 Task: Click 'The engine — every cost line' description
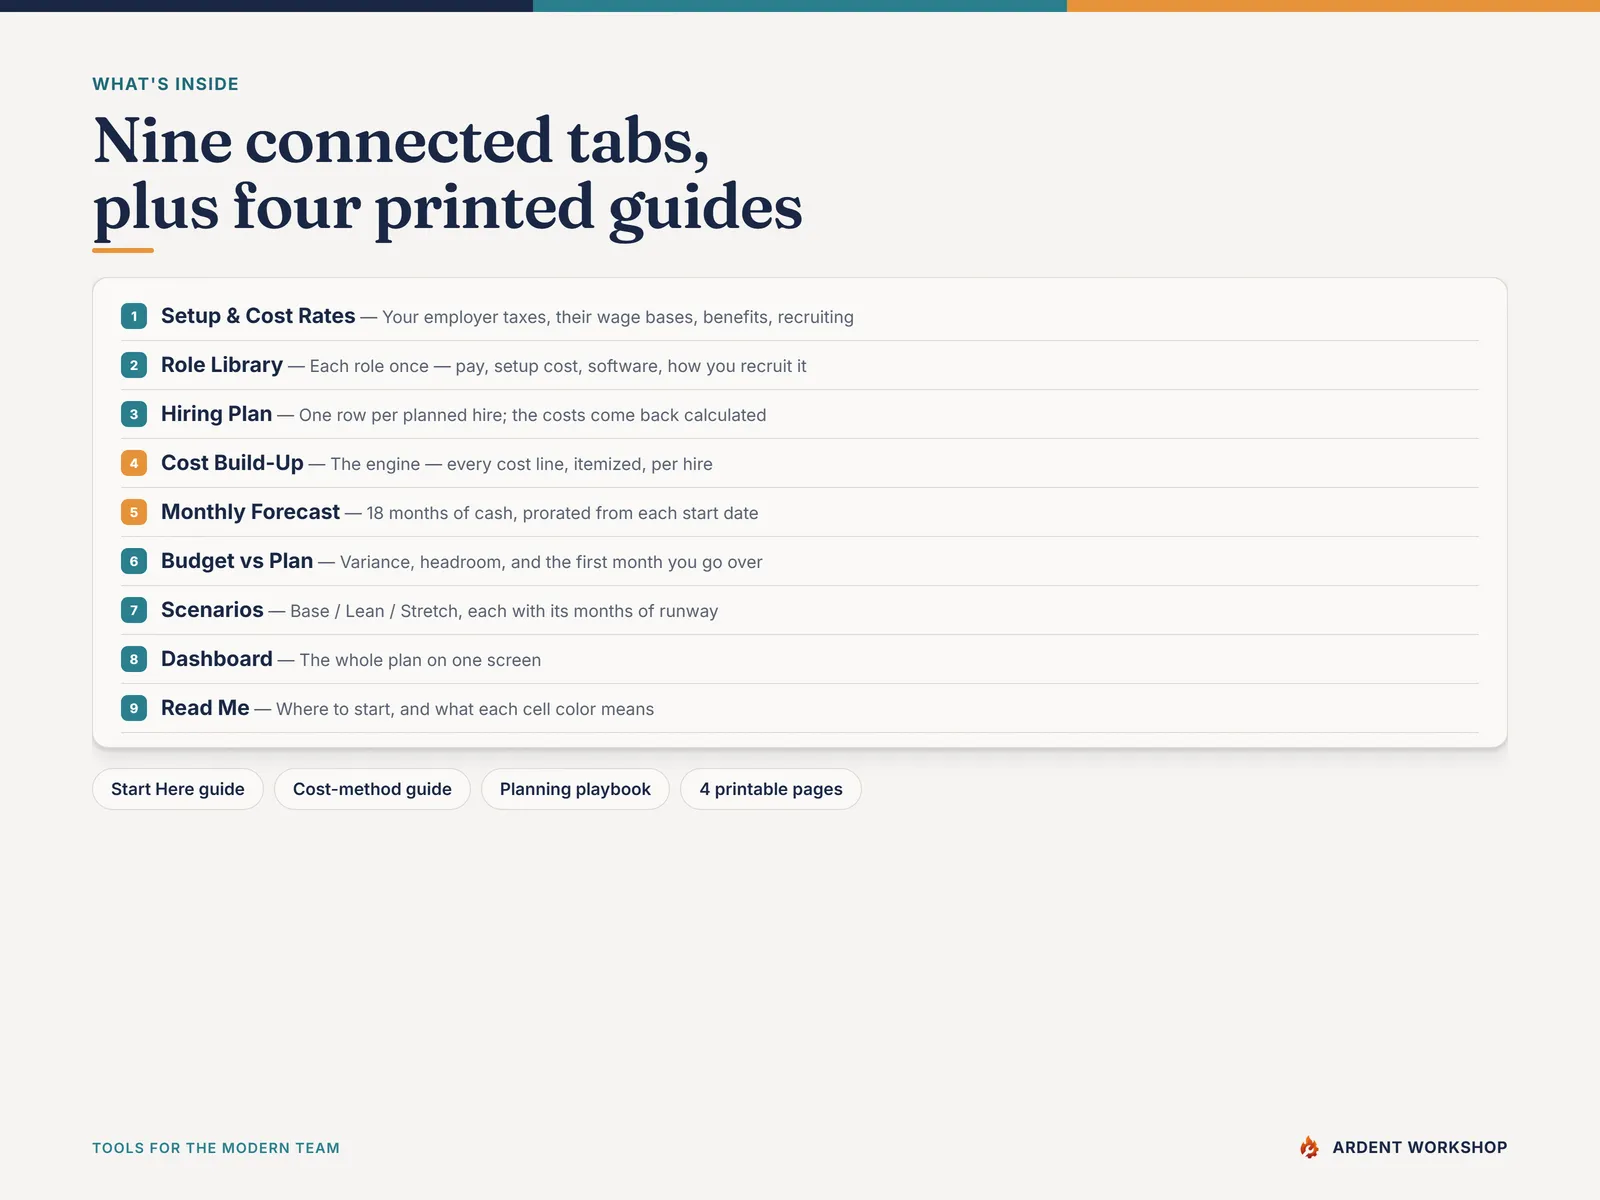click(521, 464)
